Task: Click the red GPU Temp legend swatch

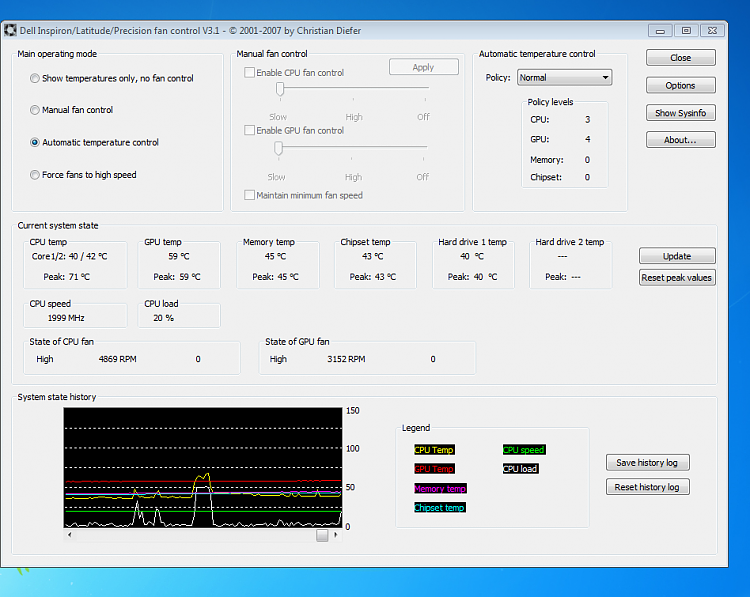Action: 434,469
